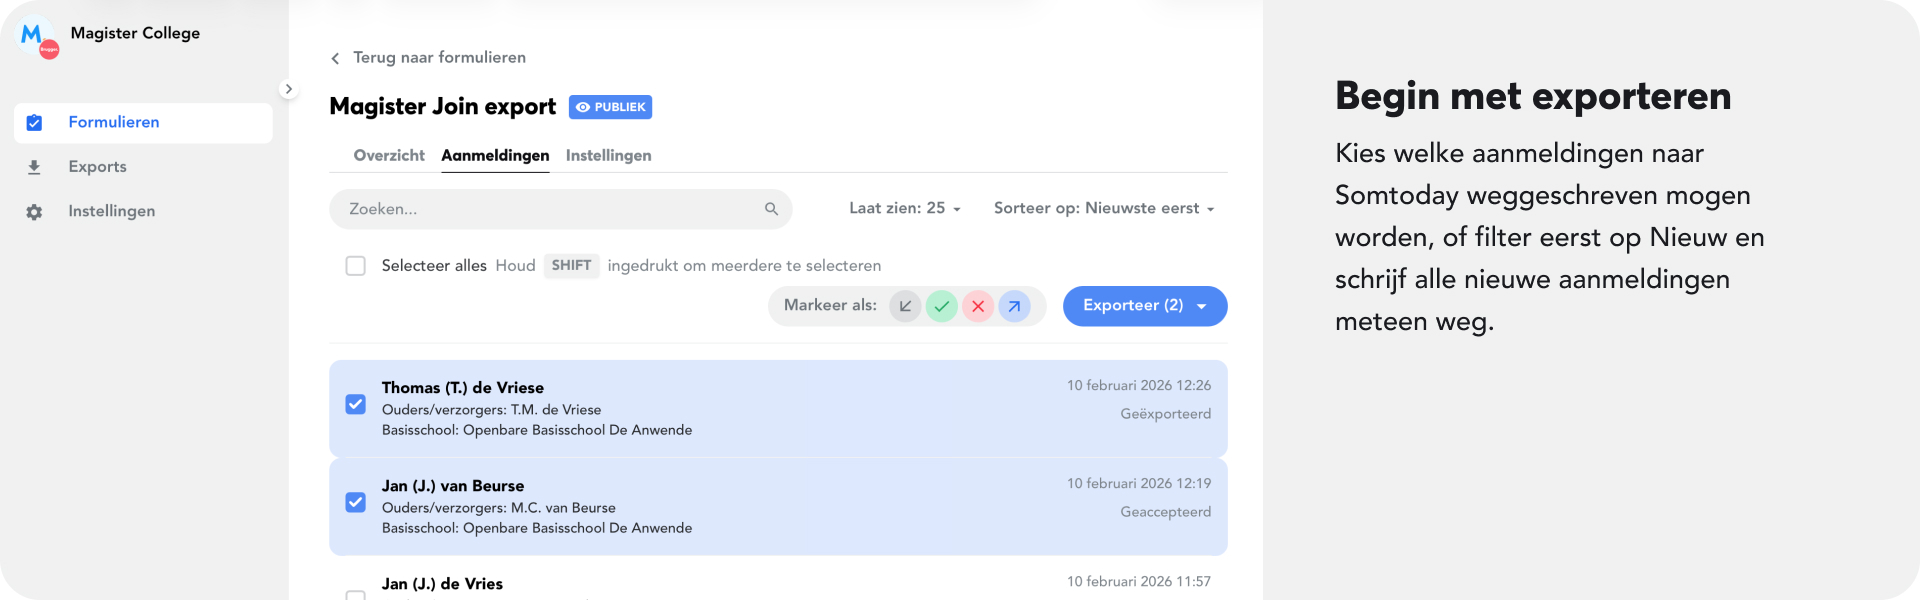Mark selection with grey incoming arrow icon
Image resolution: width=1920 pixels, height=600 pixels.
905,306
